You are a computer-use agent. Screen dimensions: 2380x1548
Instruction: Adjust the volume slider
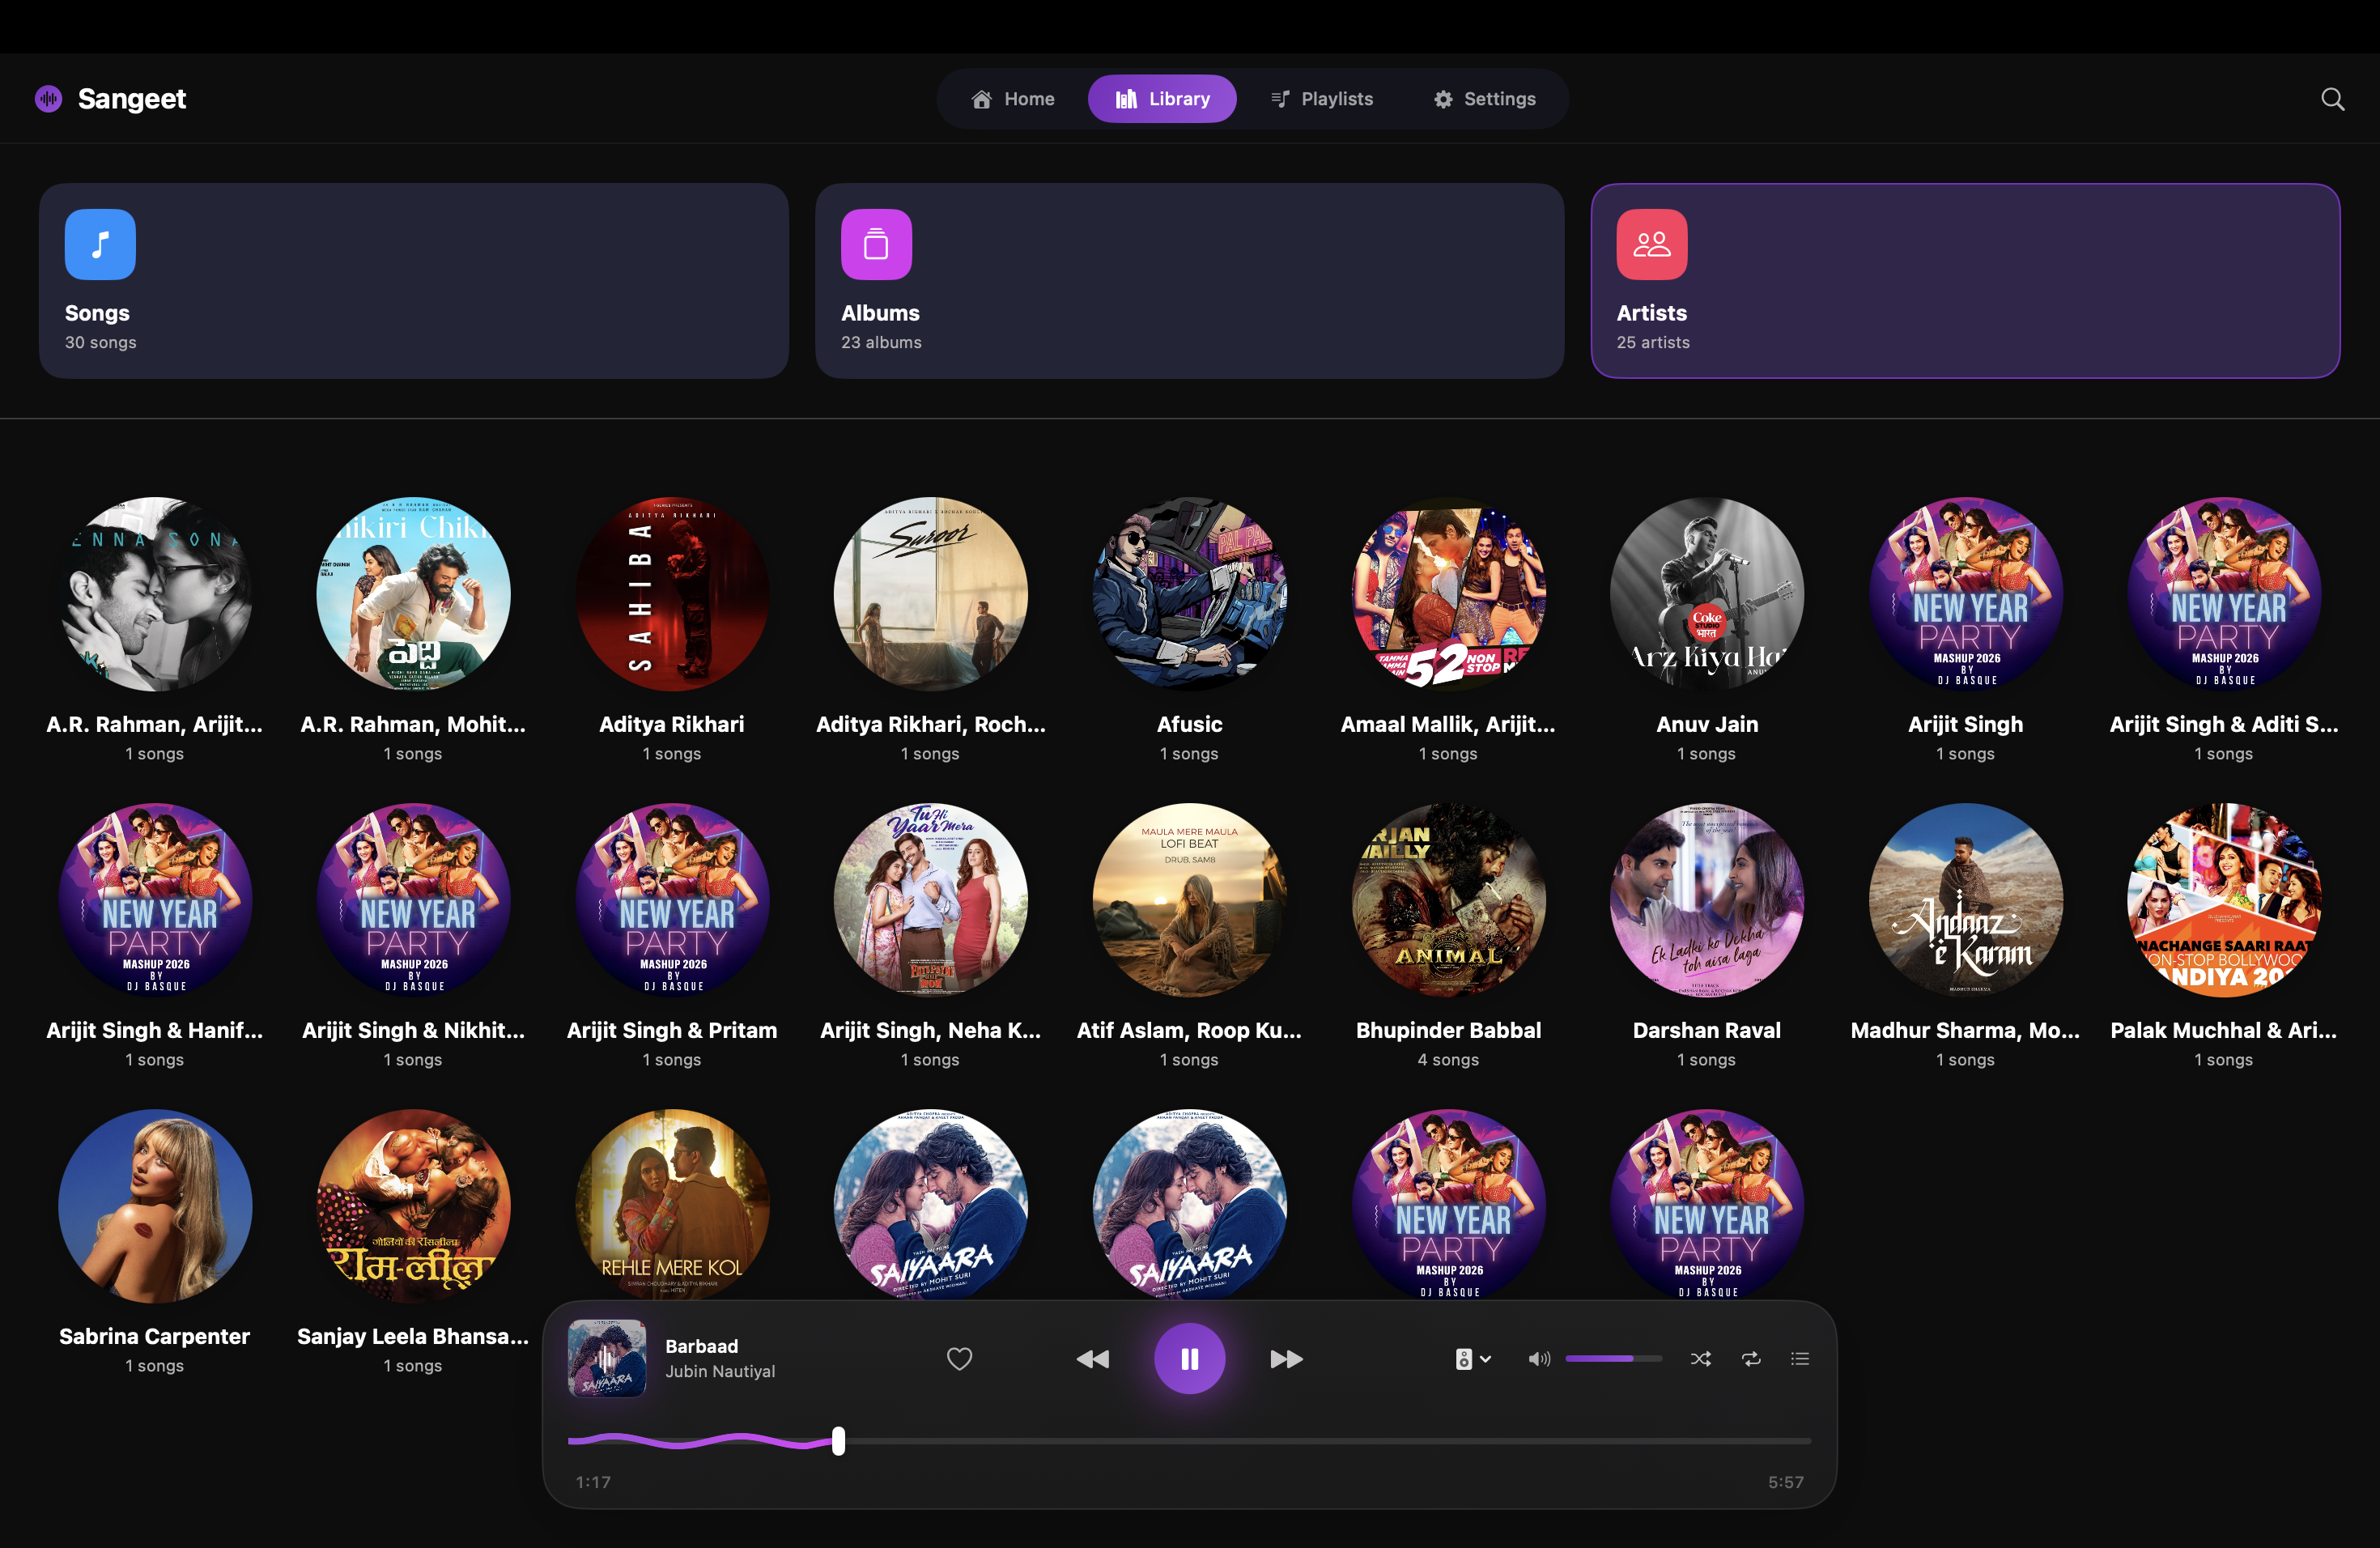click(x=1613, y=1358)
